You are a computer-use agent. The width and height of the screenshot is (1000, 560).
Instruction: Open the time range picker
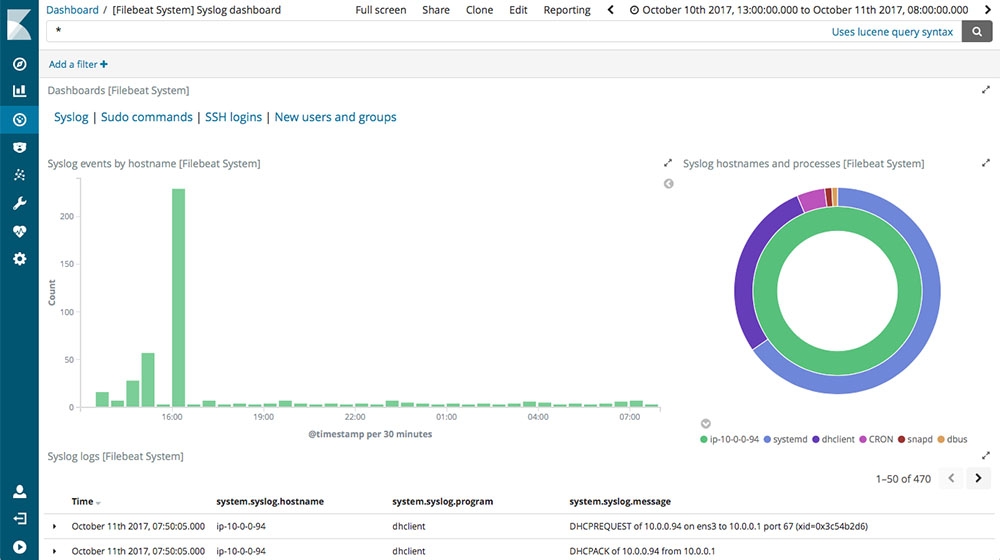click(x=799, y=10)
